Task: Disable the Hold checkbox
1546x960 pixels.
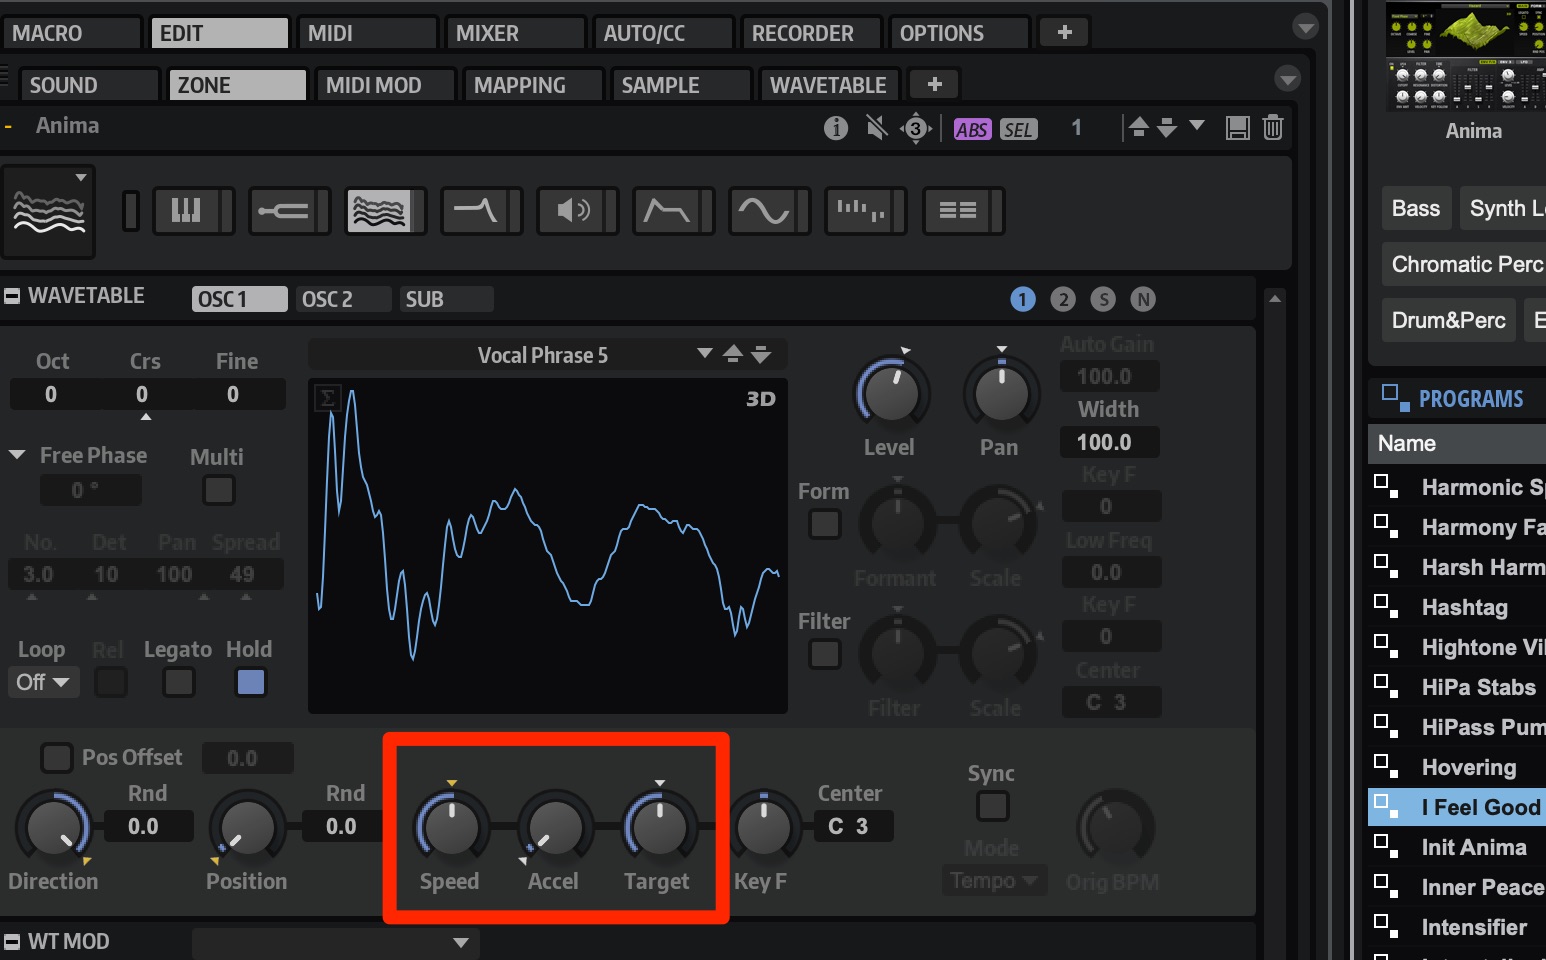Action: tap(250, 683)
